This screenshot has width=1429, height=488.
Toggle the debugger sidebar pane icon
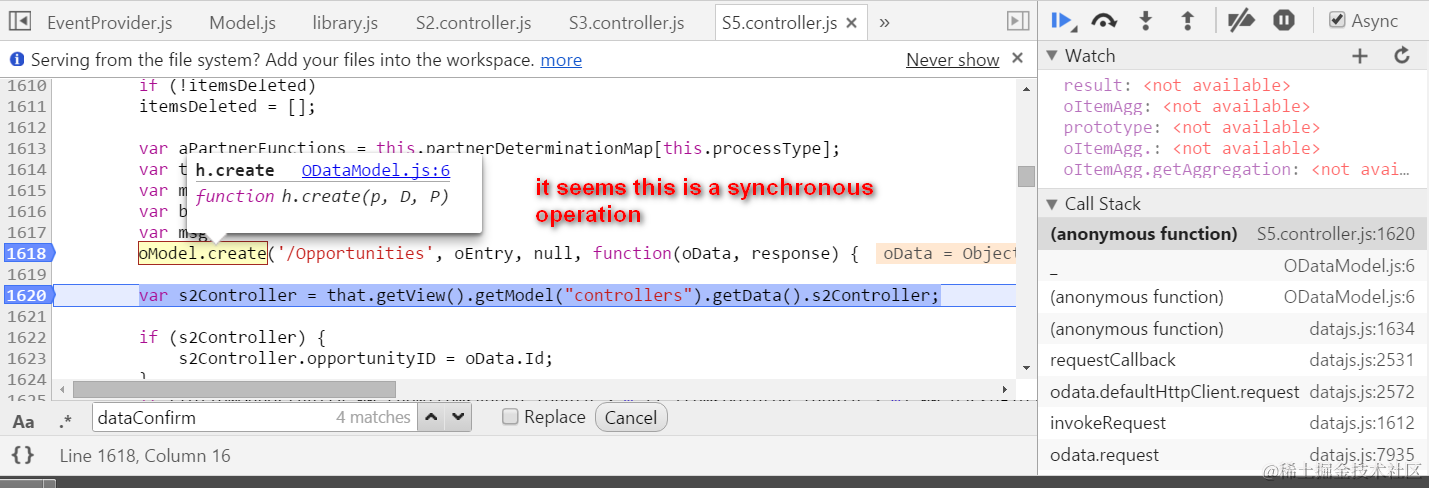click(1018, 21)
